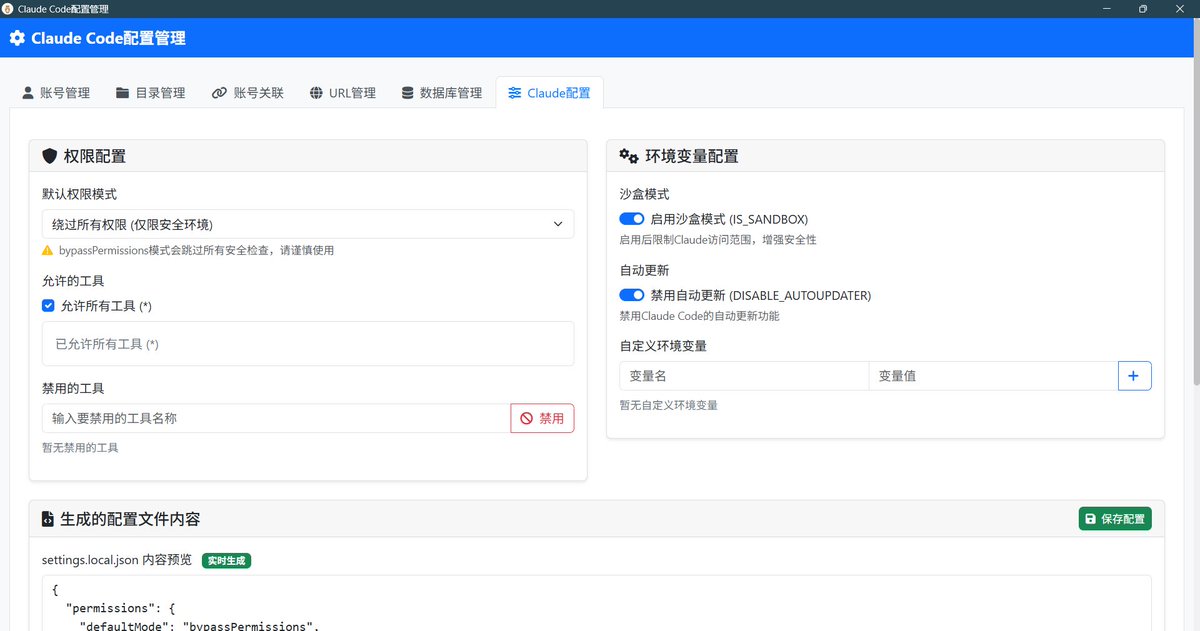Click the green 保存配置 button
This screenshot has width=1200, height=631.
pos(1115,519)
